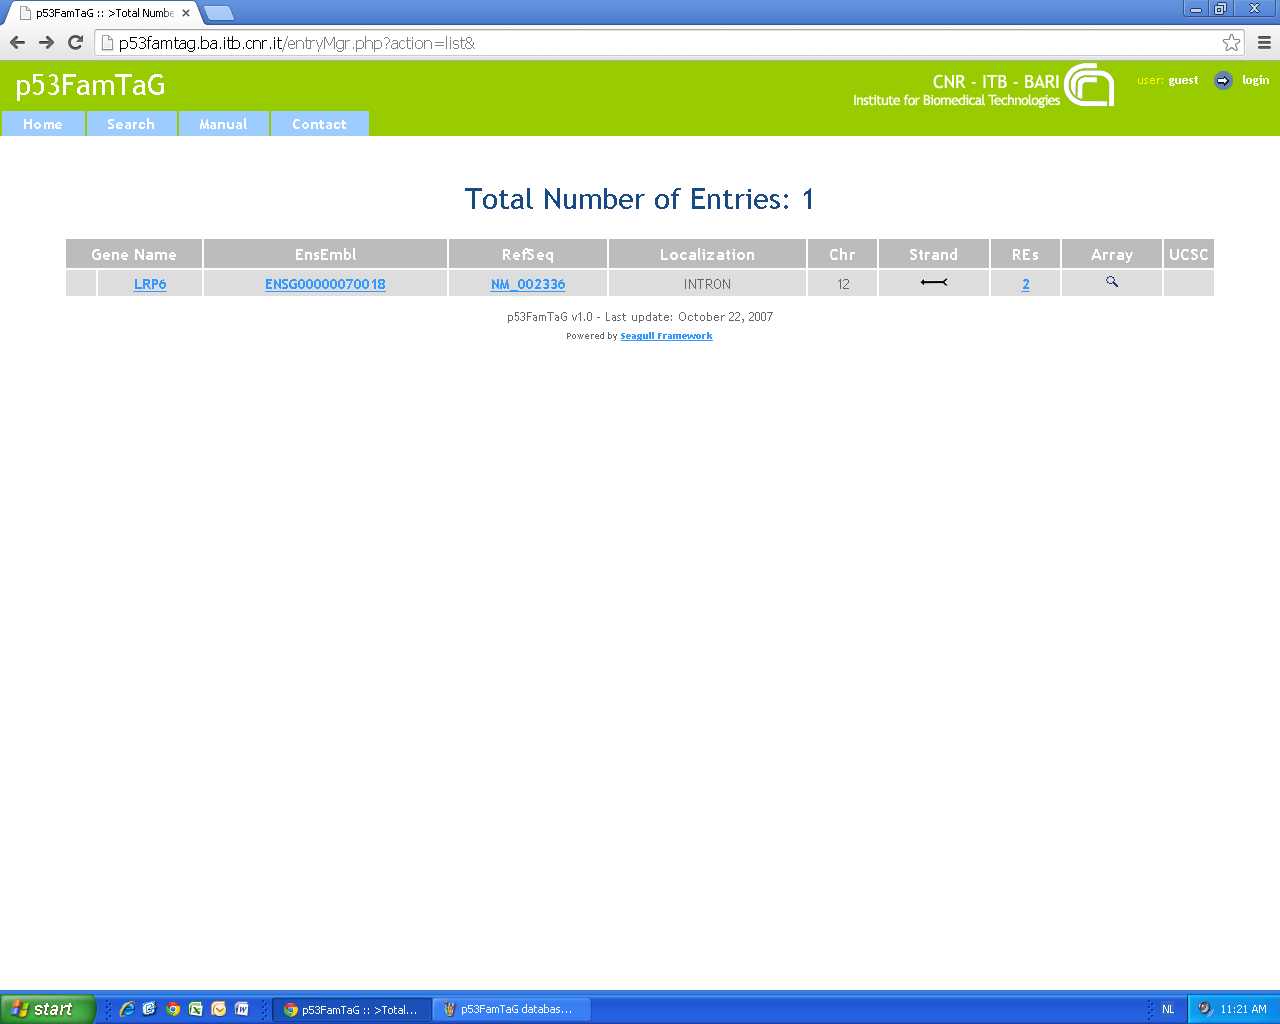
Task: Open the NM_002336 RefSeq link
Action: 528,284
